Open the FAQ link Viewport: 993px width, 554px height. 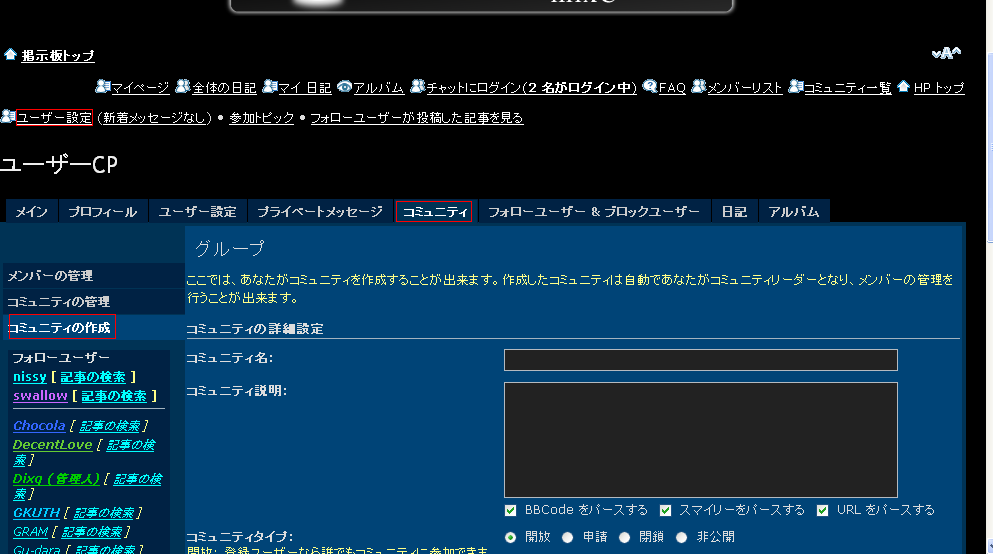pos(672,87)
